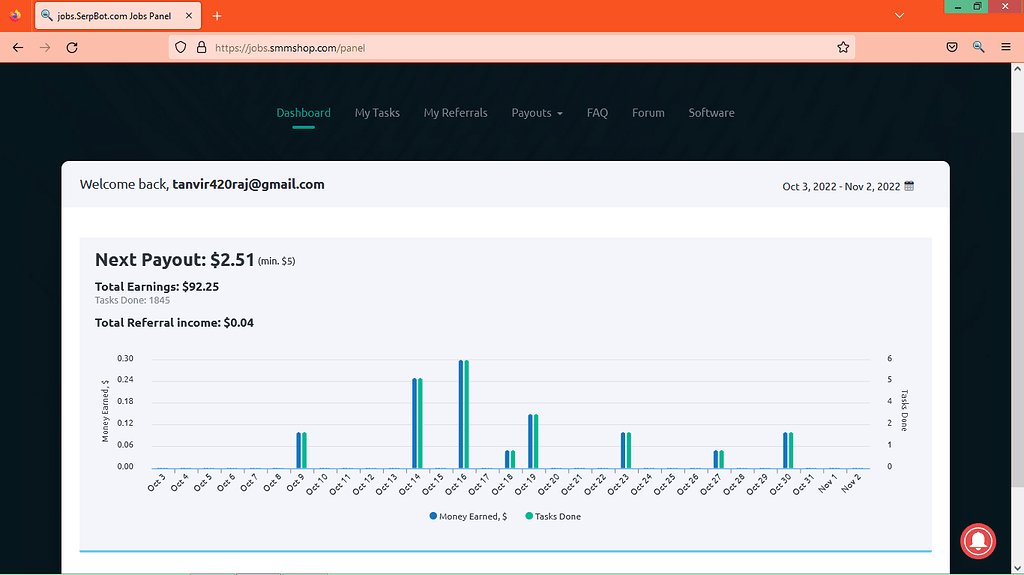Image resolution: width=1024 pixels, height=575 pixels.
Task: Open a new tab with plus icon
Action: (x=217, y=16)
